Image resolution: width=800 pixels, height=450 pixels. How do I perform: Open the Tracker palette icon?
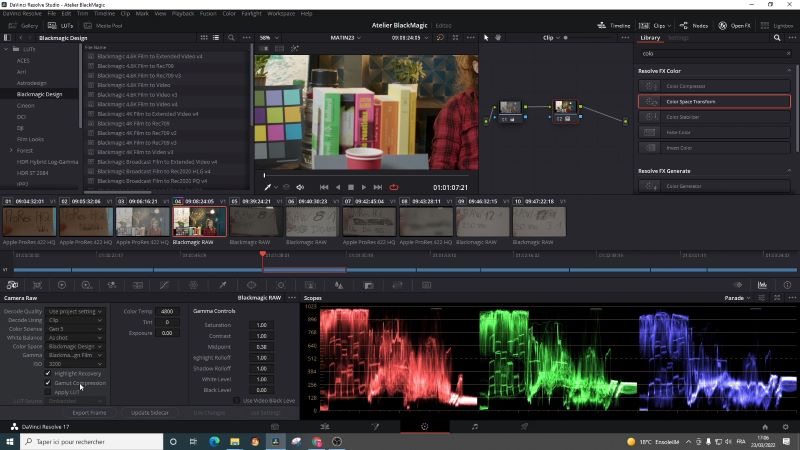click(281, 285)
